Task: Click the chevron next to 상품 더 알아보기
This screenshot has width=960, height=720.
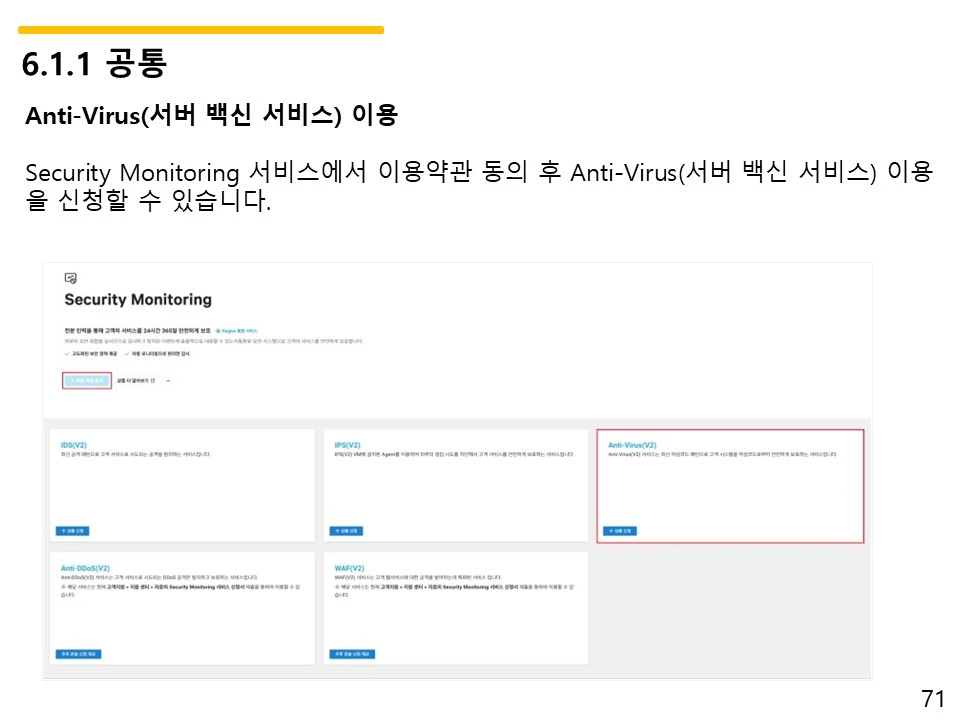Action: (x=167, y=380)
